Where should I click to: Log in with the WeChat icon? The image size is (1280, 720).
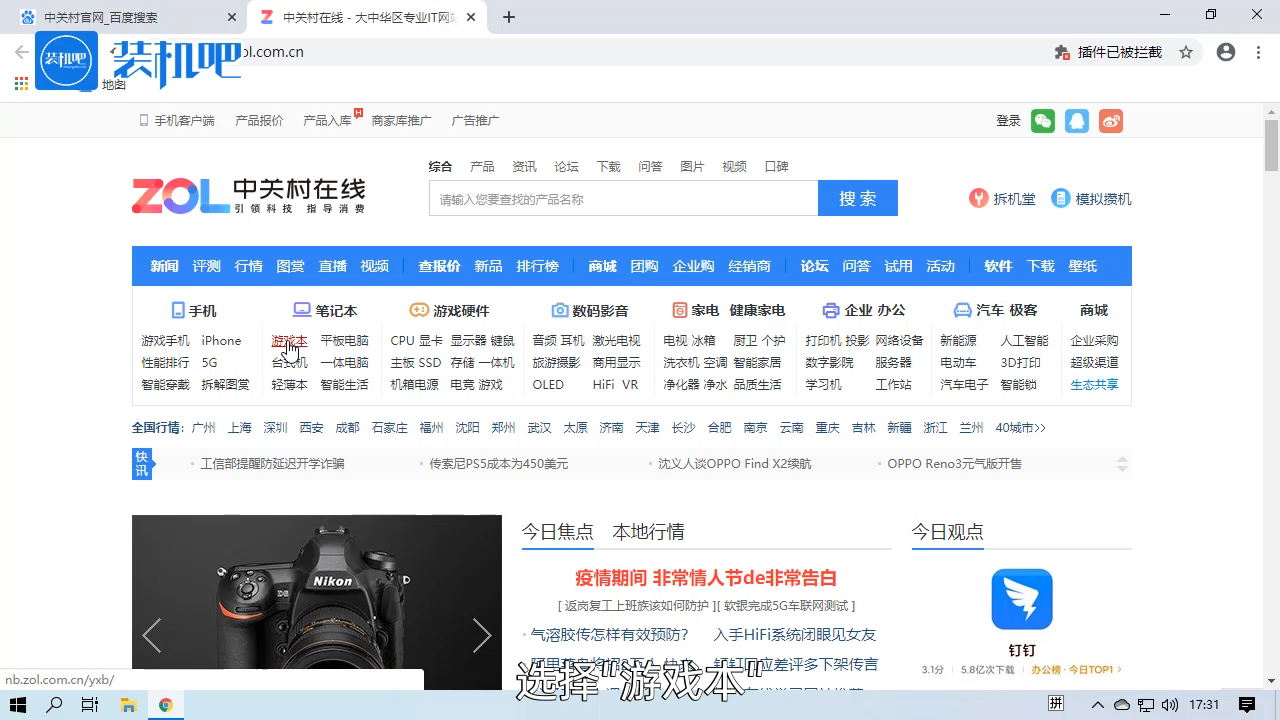click(1042, 120)
